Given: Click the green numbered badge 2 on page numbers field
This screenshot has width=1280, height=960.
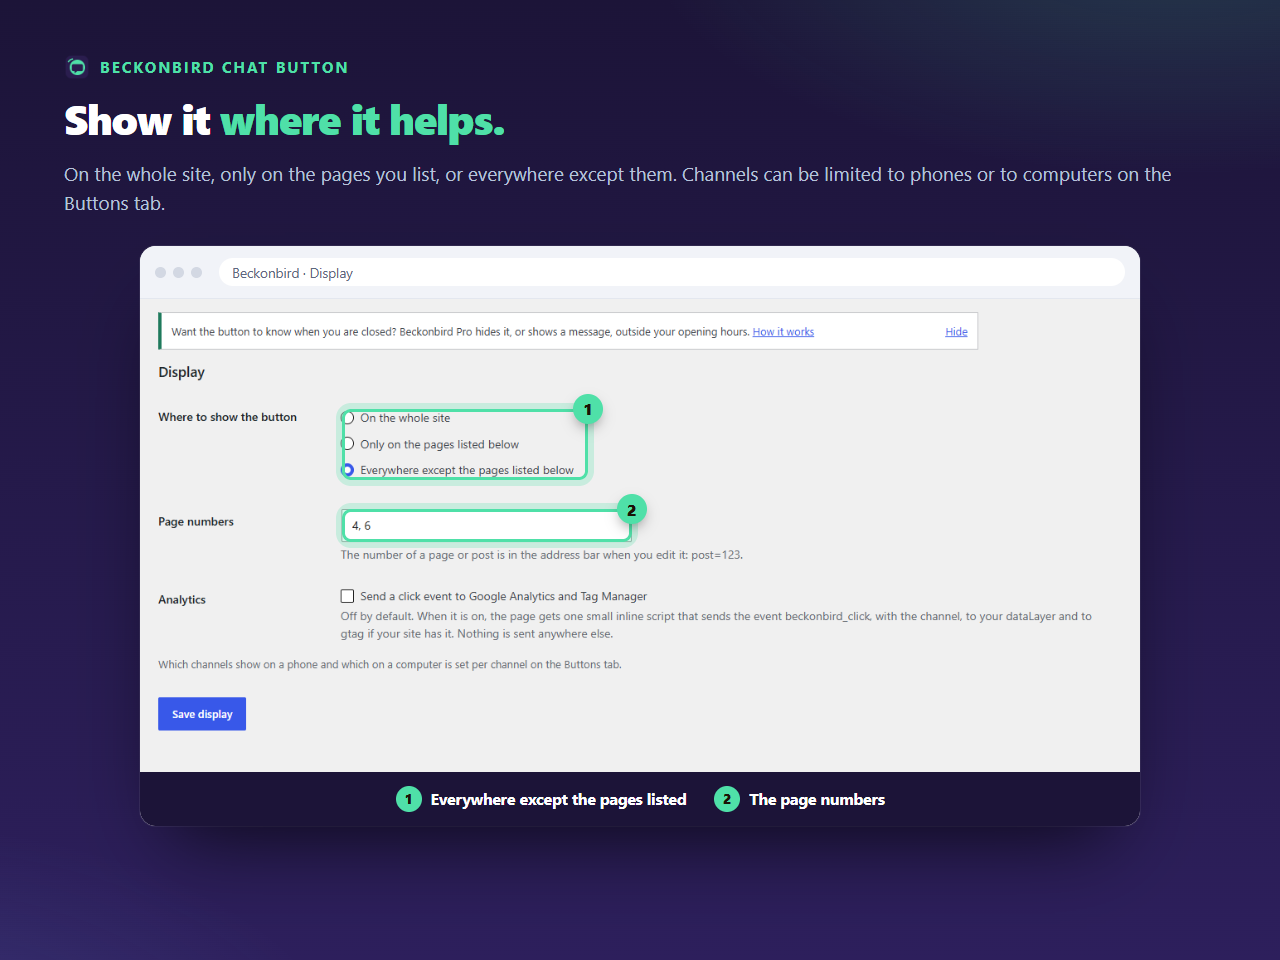Looking at the screenshot, I should pyautogui.click(x=631, y=510).
